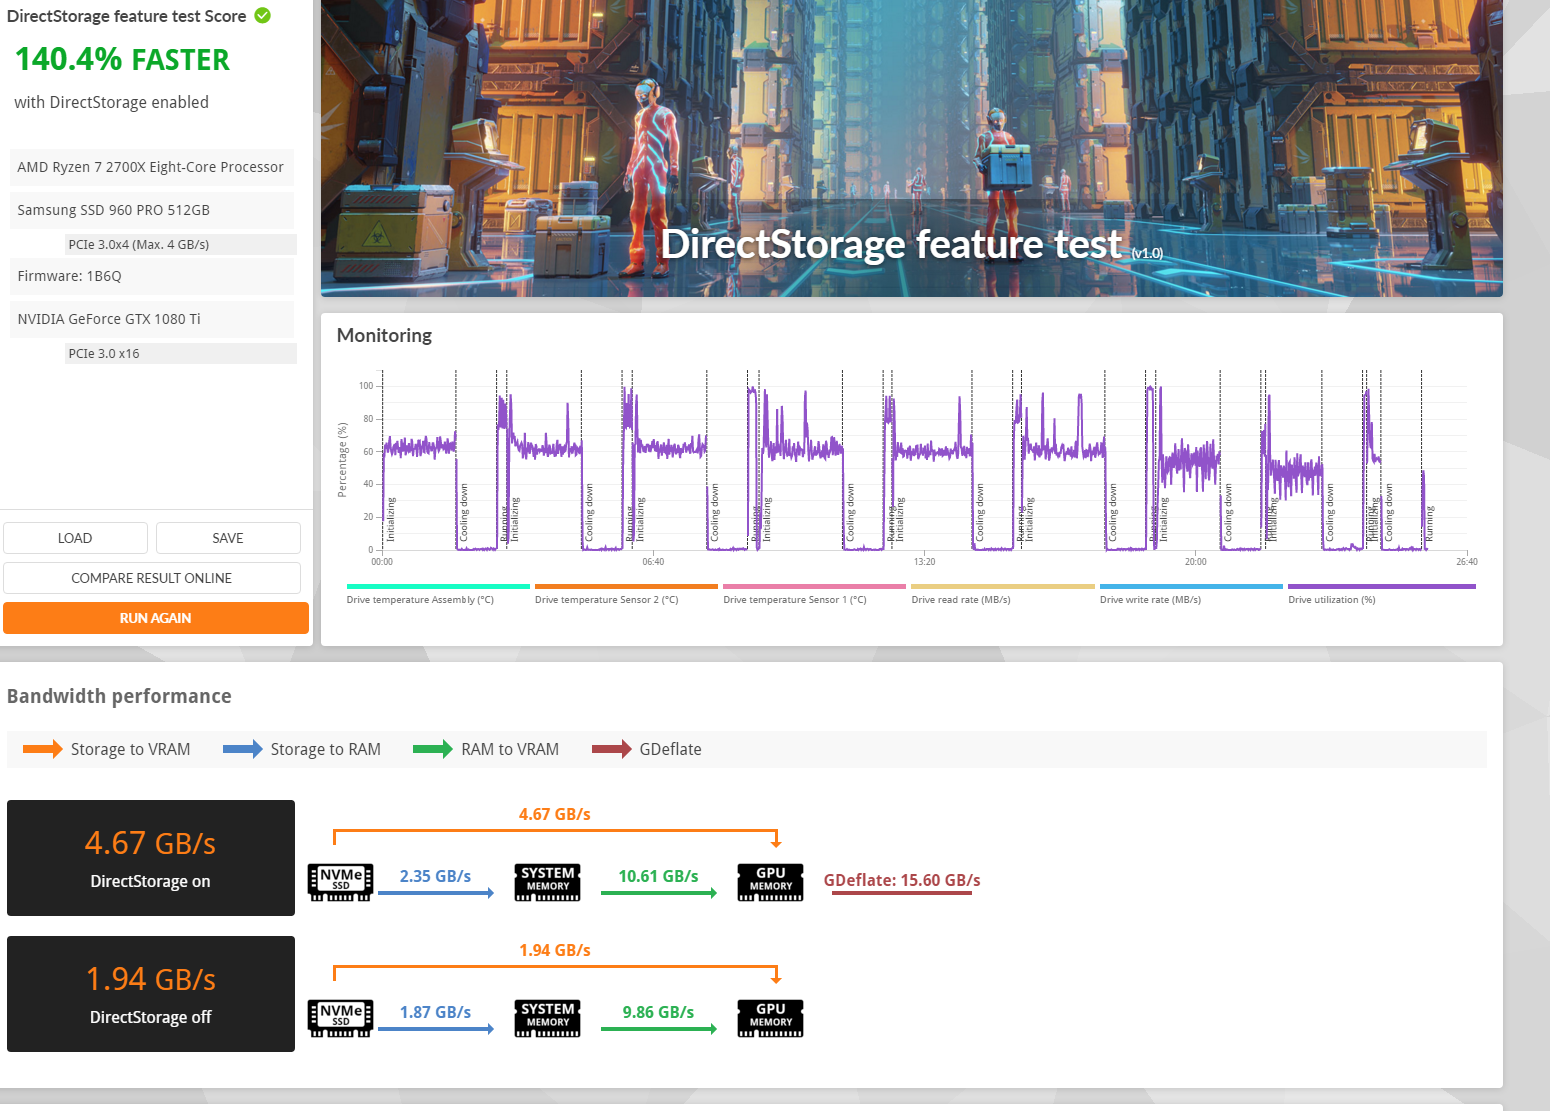Click the blue Storage to RAM arrow icon
The height and width of the screenshot is (1111, 1550).
pyautogui.click(x=240, y=748)
